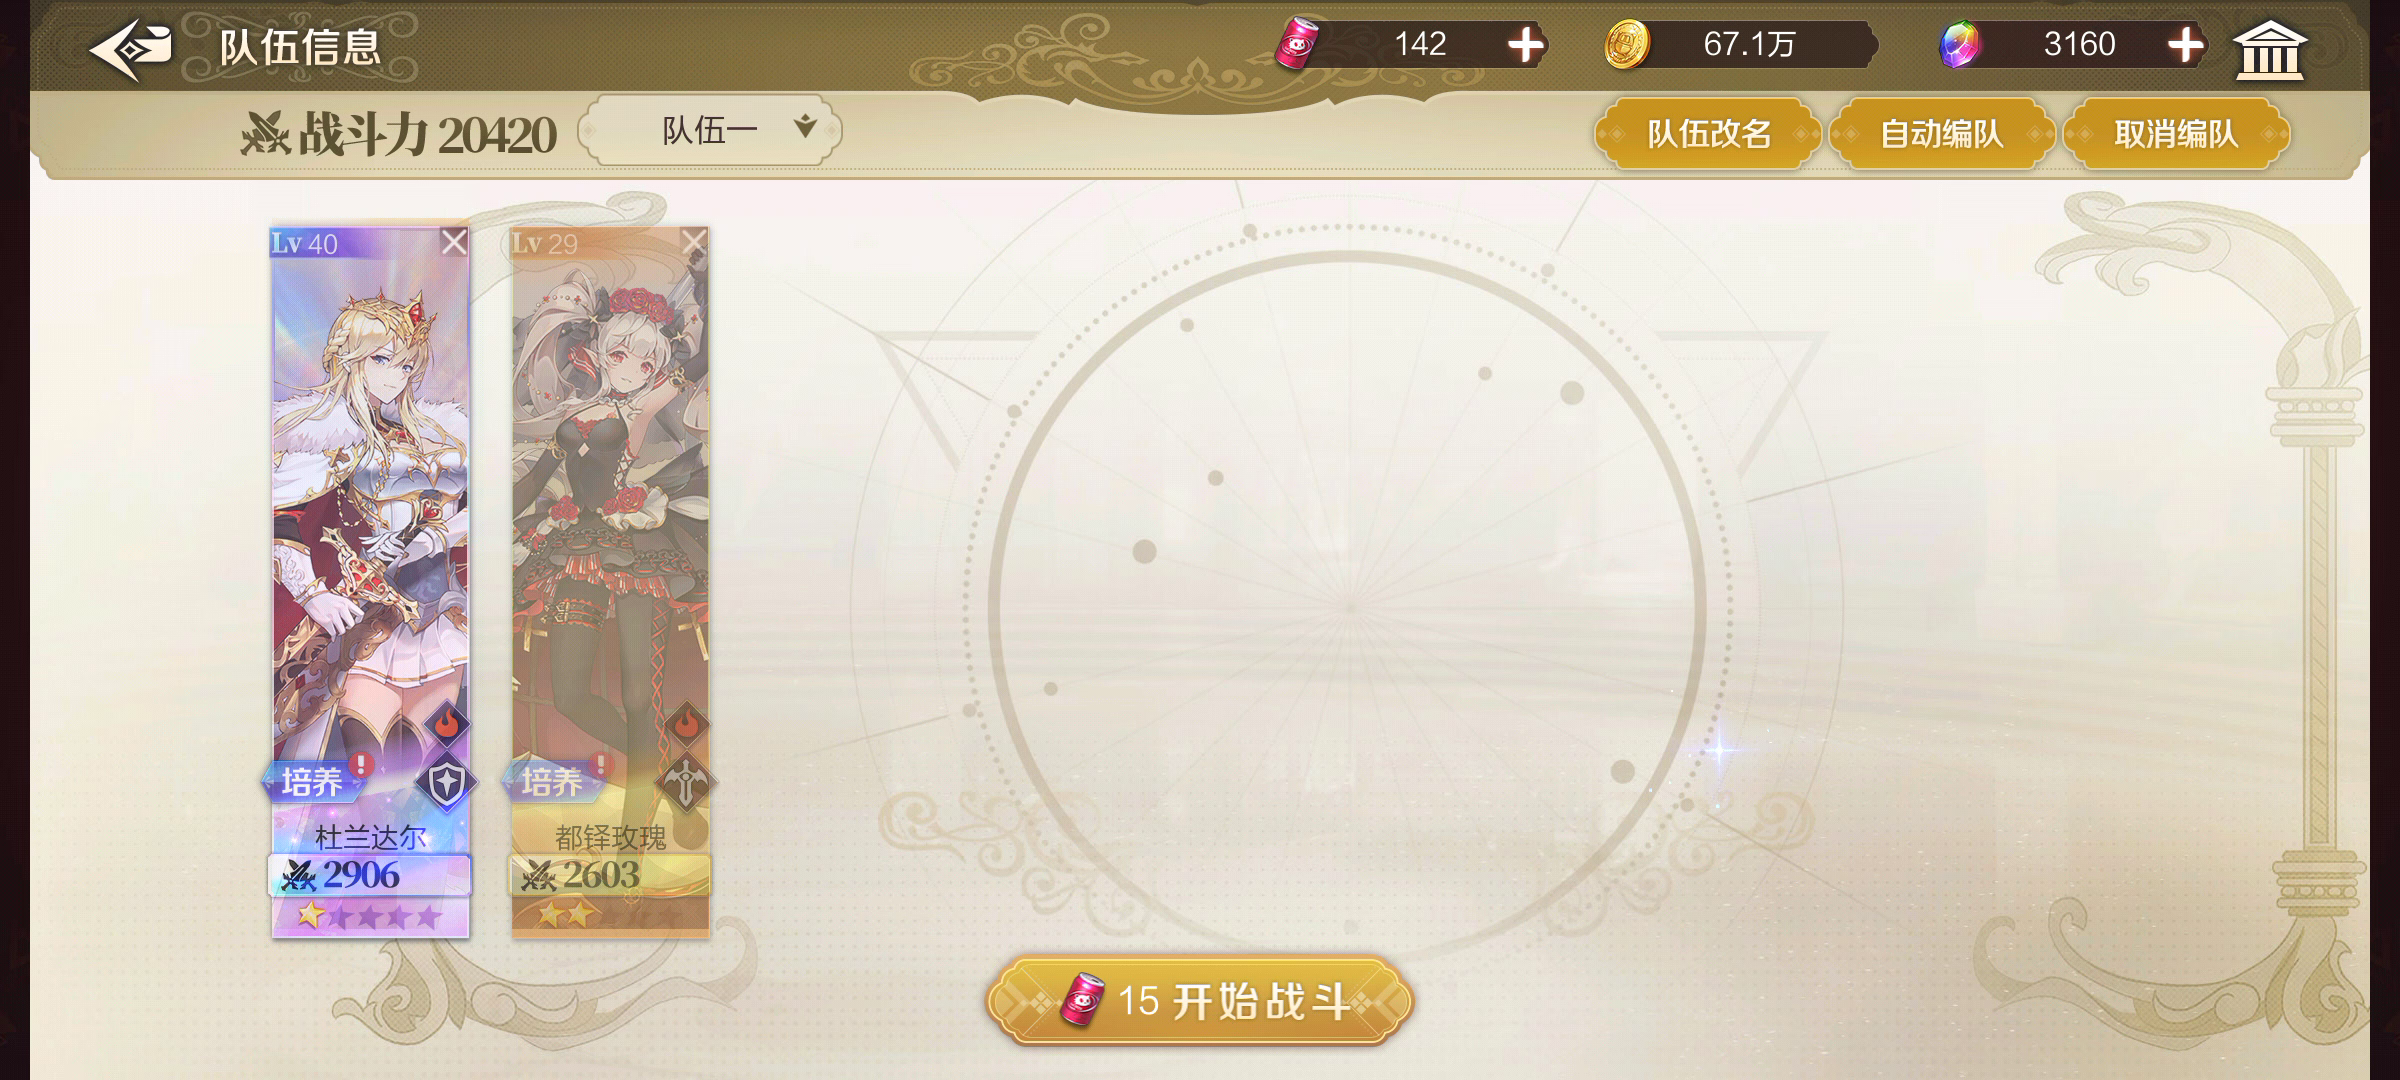Start battle with 开始战斗 button
Image resolution: width=2400 pixels, height=1080 pixels.
[x=1199, y=1001]
